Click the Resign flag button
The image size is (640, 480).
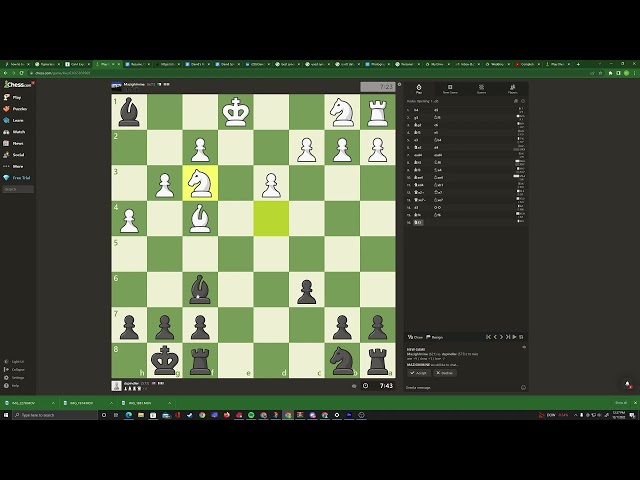tap(435, 337)
